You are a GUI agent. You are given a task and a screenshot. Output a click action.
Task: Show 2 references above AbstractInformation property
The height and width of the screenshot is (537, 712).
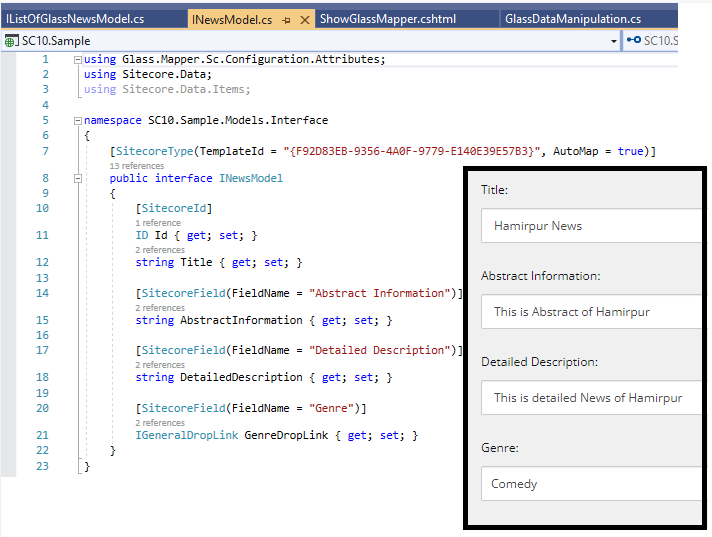click(x=160, y=308)
